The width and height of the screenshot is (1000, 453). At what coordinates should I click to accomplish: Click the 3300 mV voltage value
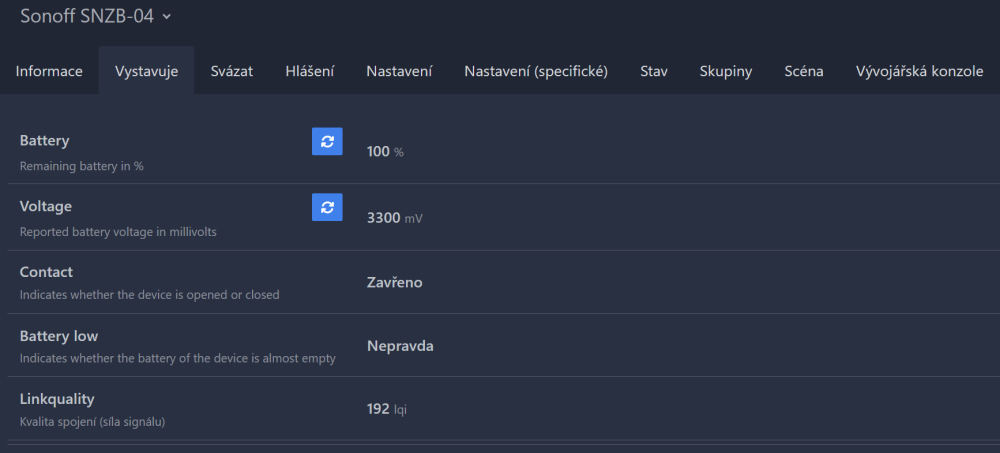pos(394,217)
